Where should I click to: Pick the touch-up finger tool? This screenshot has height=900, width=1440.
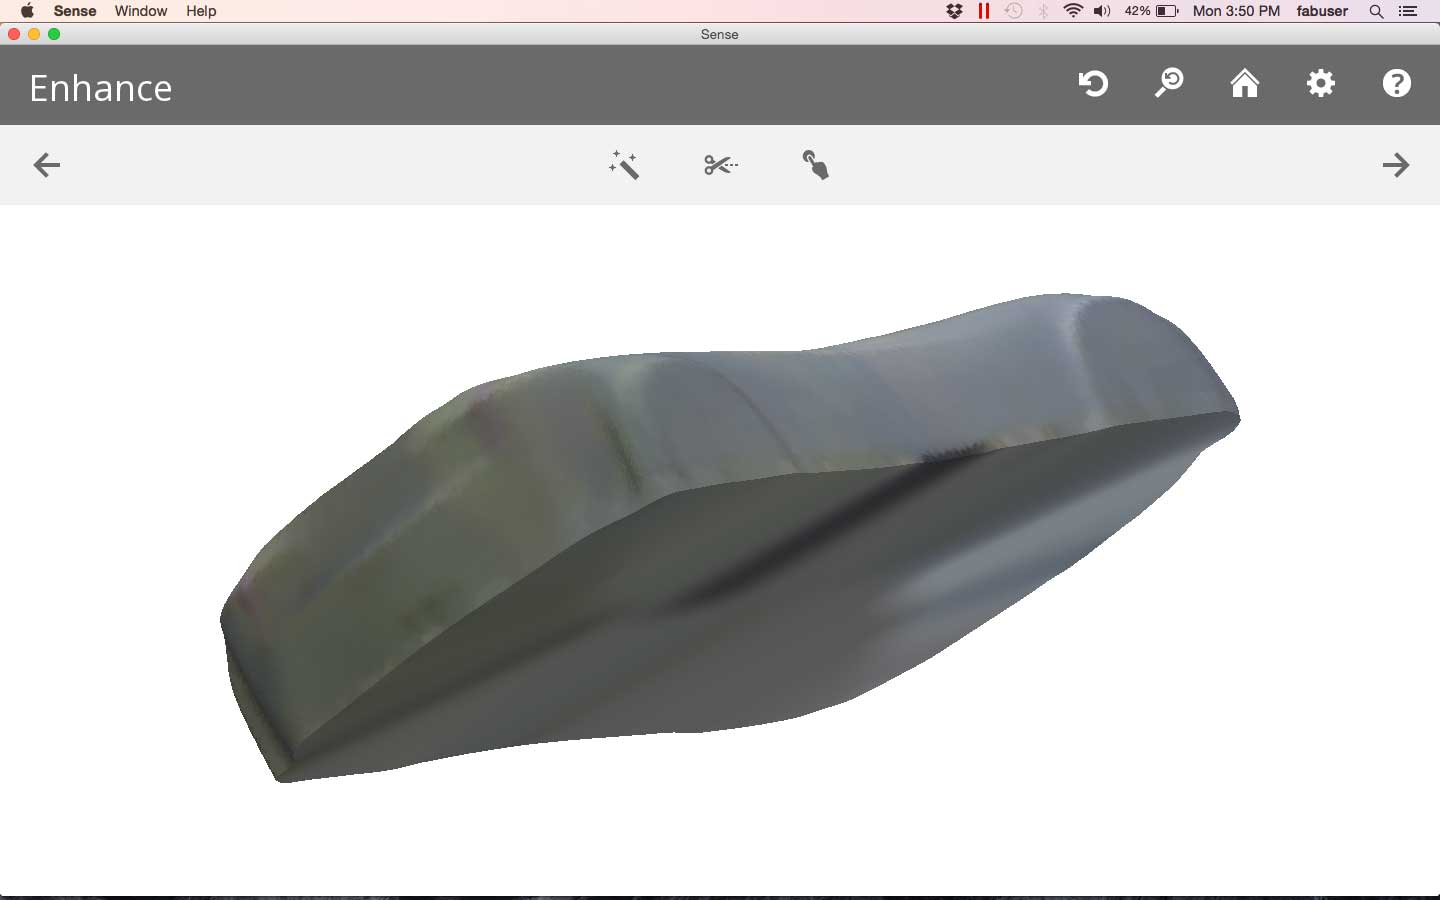coord(816,165)
